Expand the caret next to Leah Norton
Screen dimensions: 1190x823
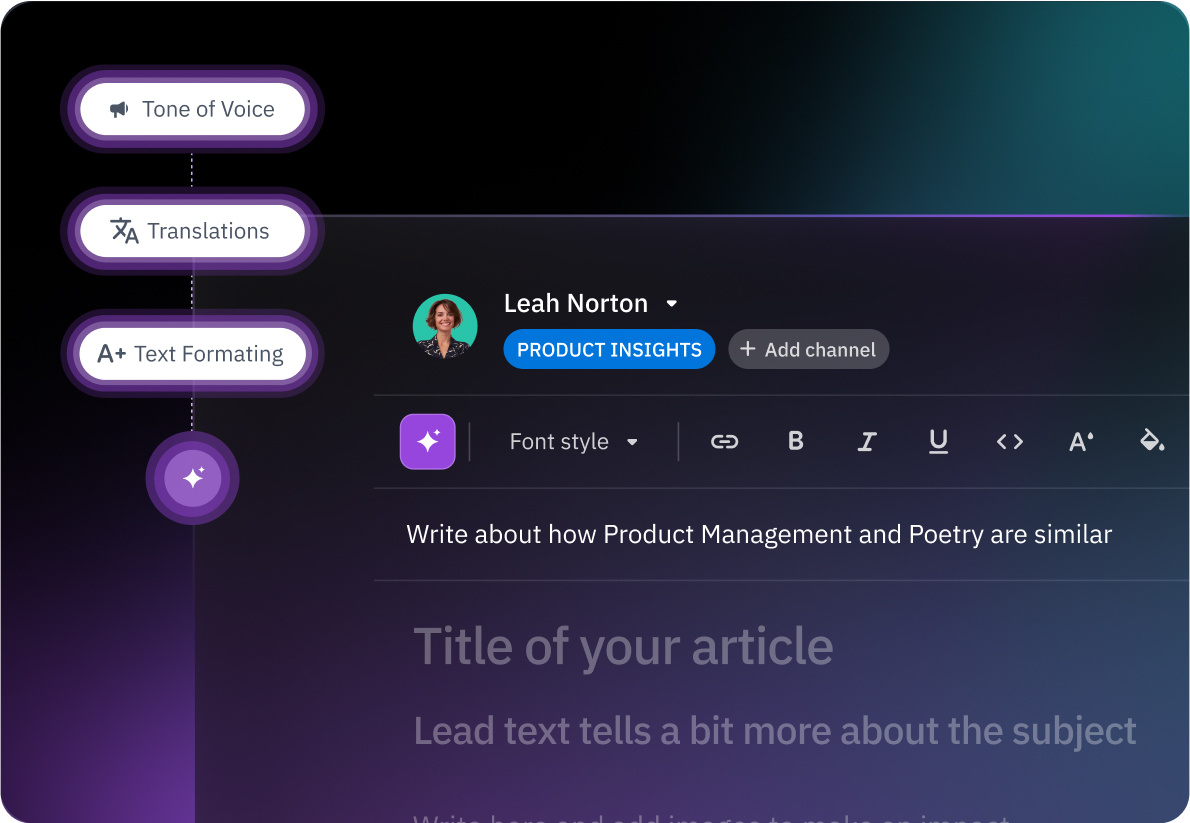(672, 304)
